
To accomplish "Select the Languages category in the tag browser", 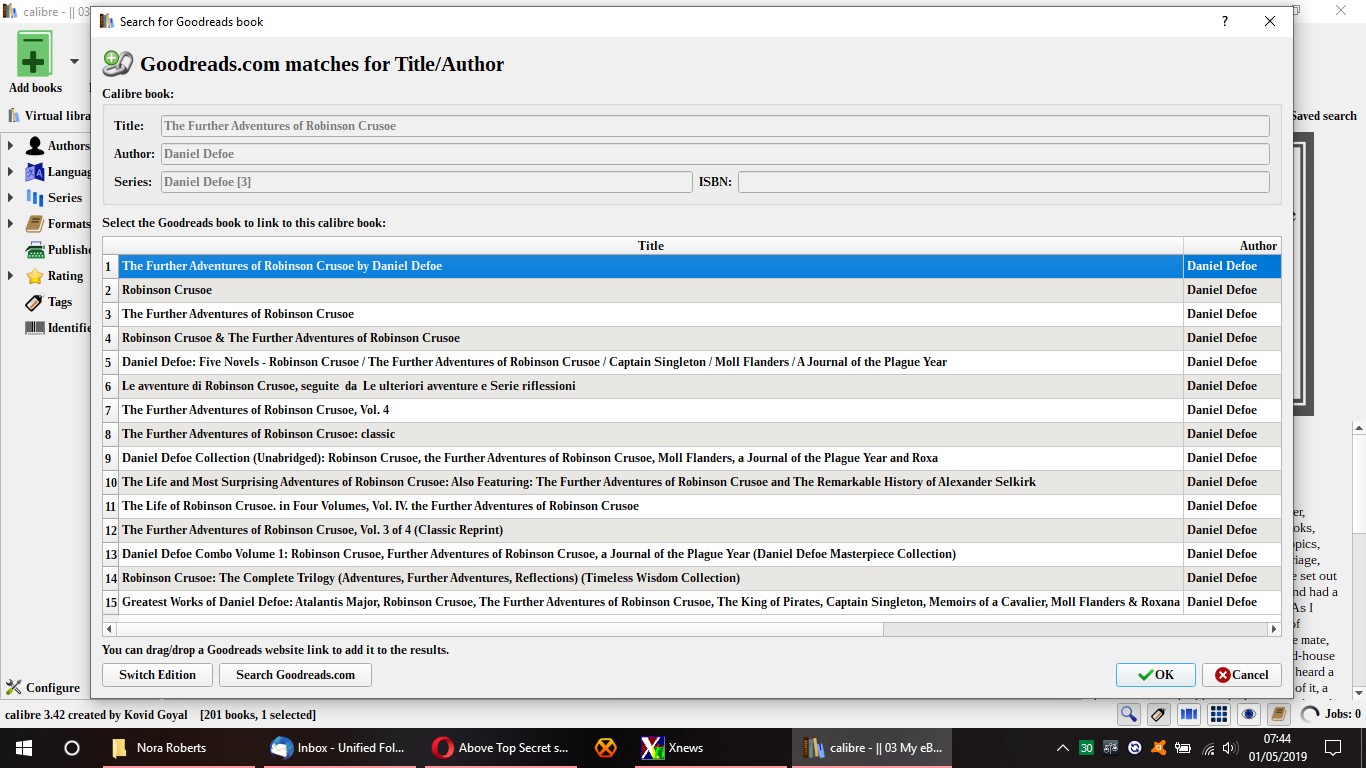I will (x=57, y=172).
